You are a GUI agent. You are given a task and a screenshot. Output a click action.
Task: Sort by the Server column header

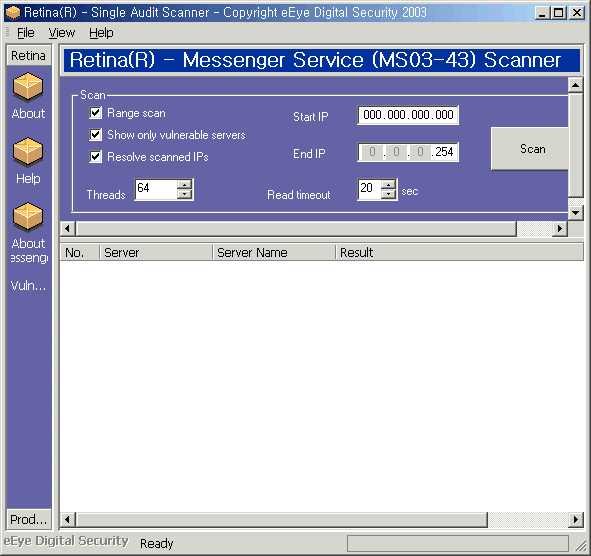tap(156, 252)
